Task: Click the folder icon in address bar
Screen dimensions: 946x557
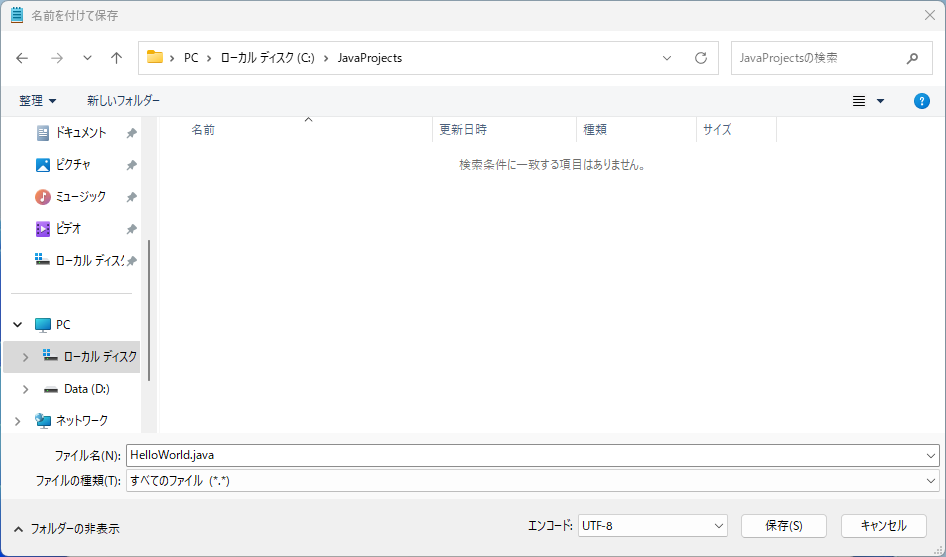Action: coord(155,57)
